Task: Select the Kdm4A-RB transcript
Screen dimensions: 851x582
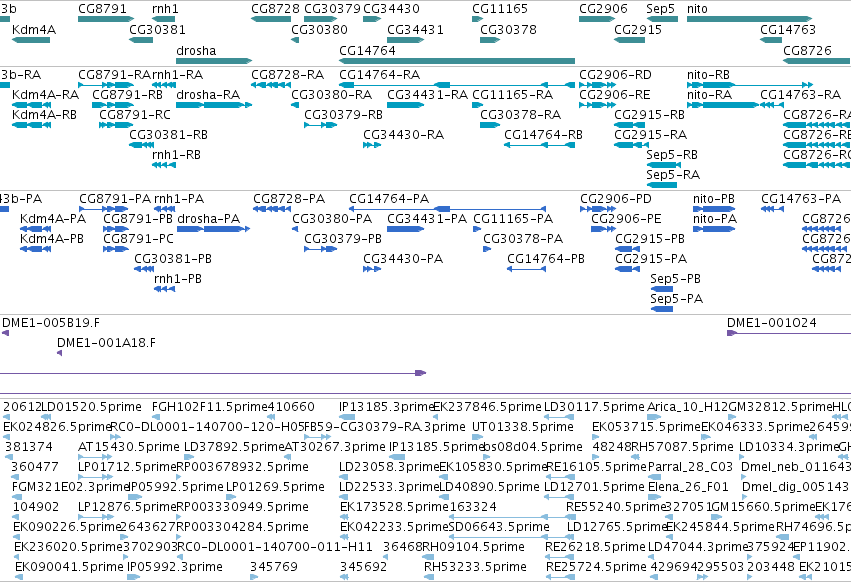Action: (31, 125)
